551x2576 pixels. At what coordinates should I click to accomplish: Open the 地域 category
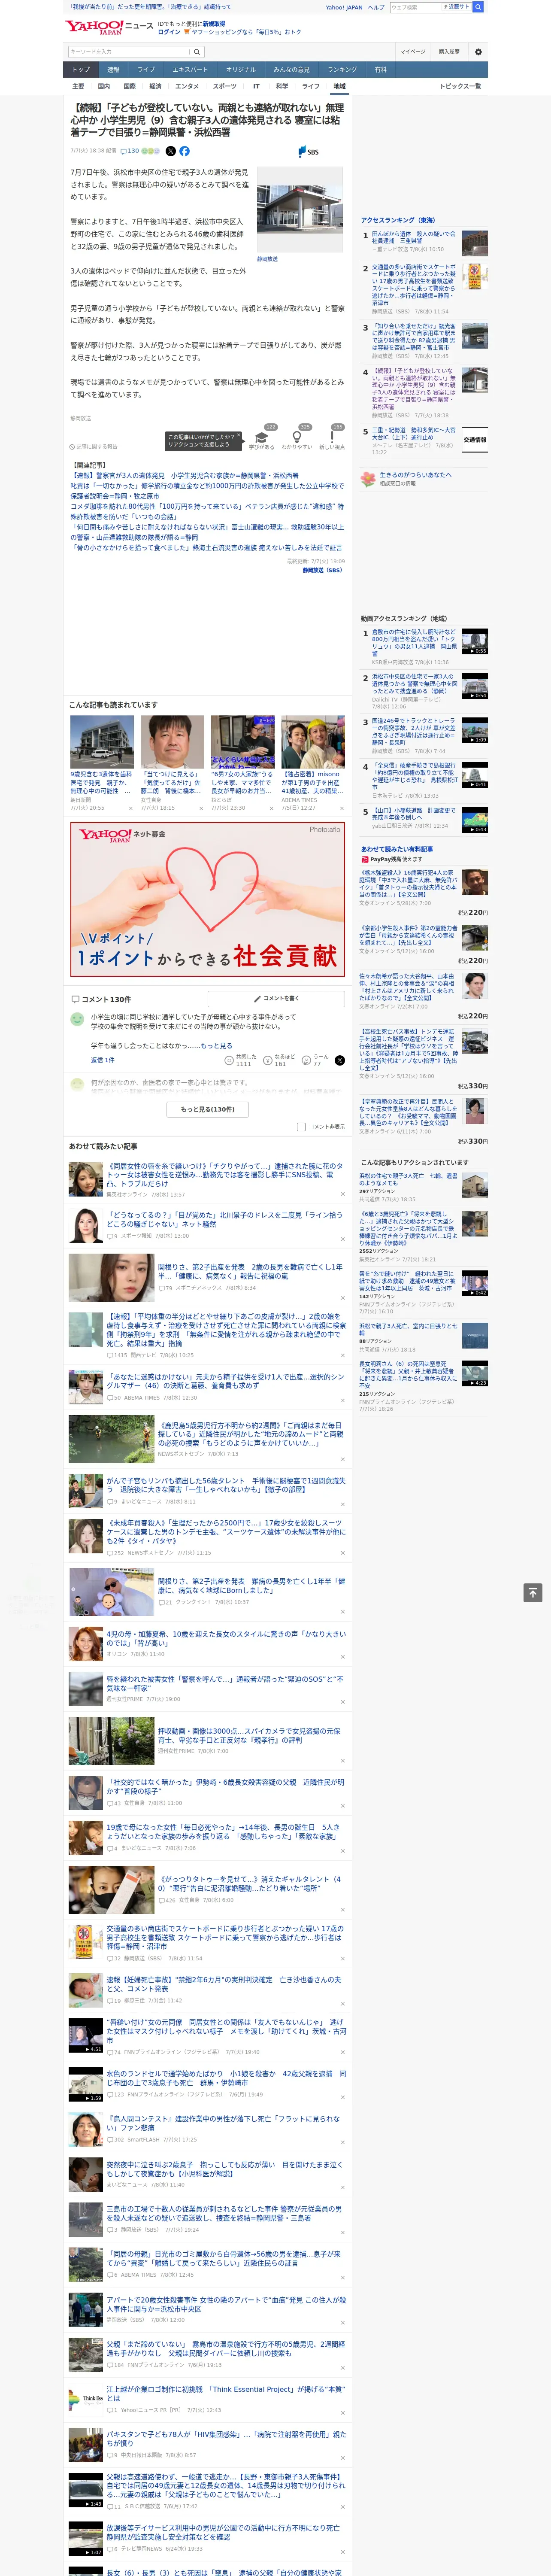339,86
